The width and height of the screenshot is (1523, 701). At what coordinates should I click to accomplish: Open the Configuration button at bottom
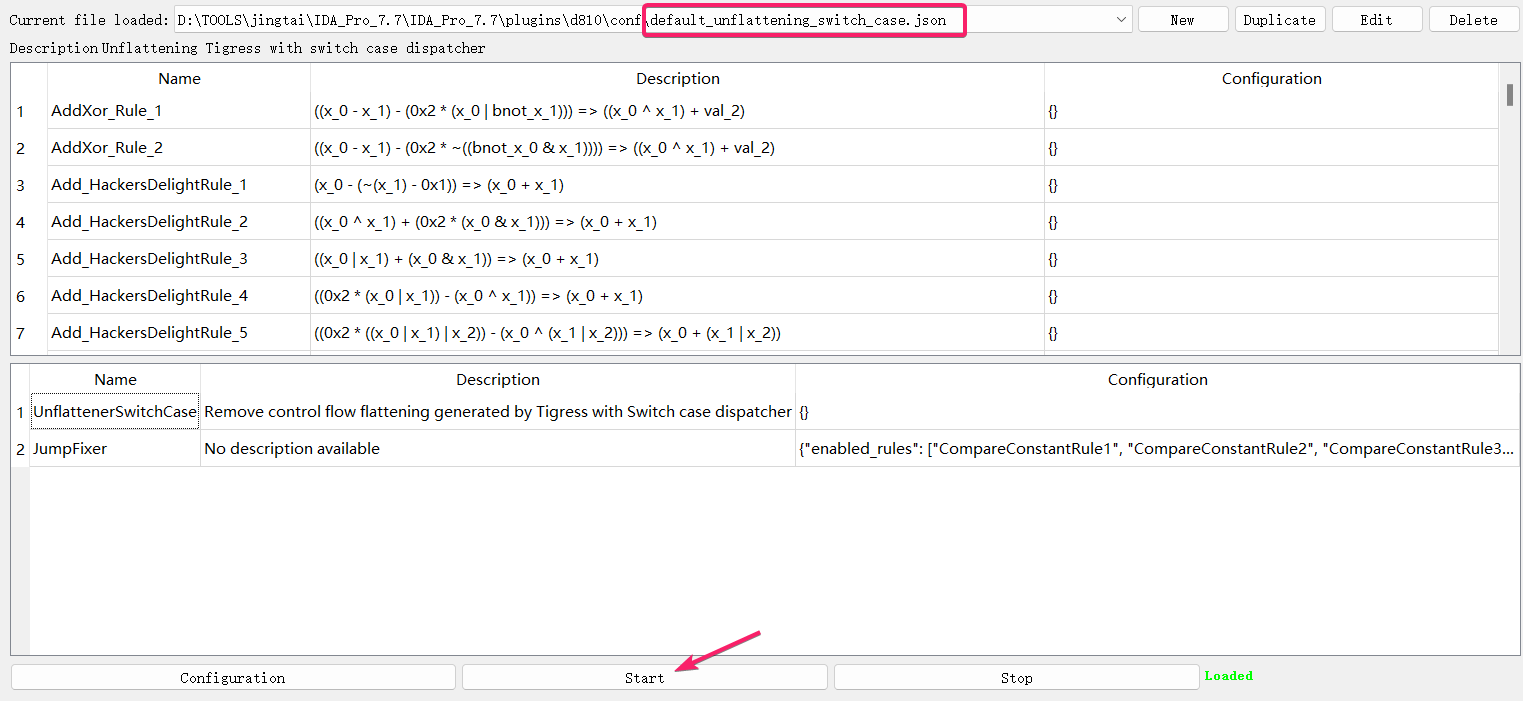pyautogui.click(x=232, y=678)
